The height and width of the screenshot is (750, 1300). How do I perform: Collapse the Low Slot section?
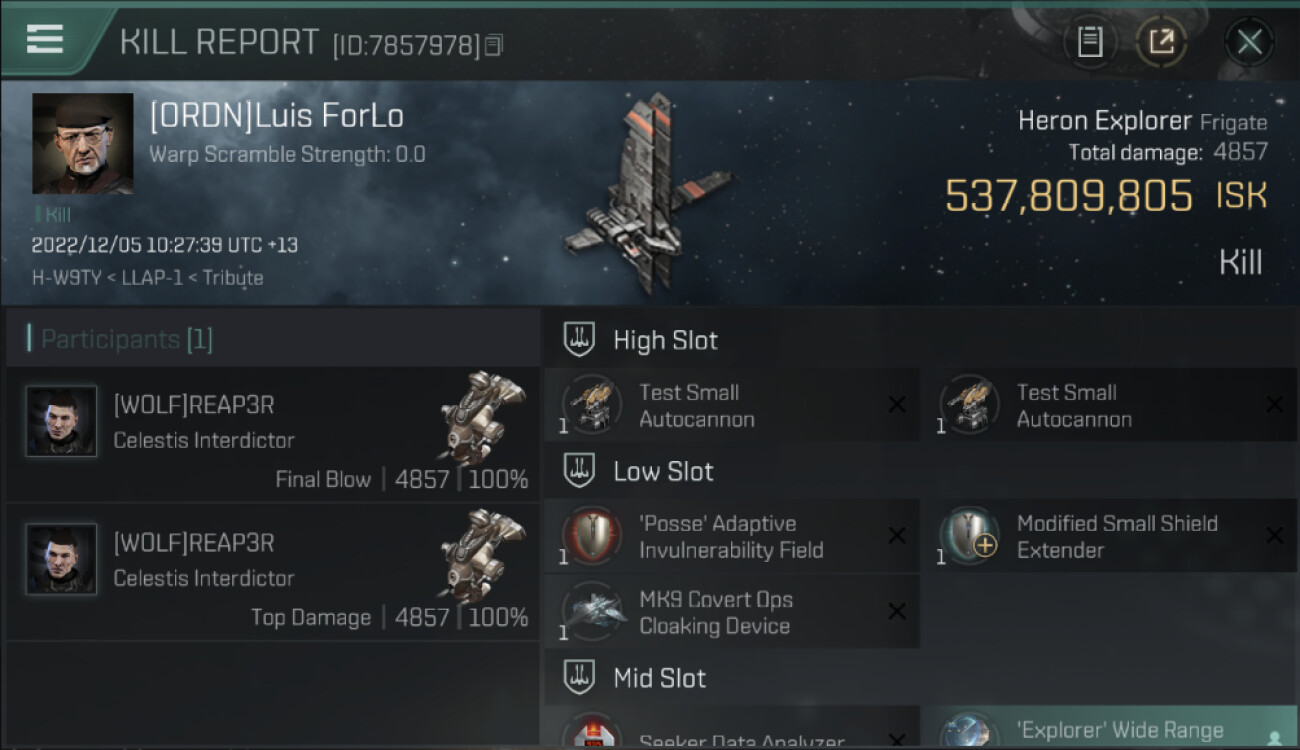[579, 471]
